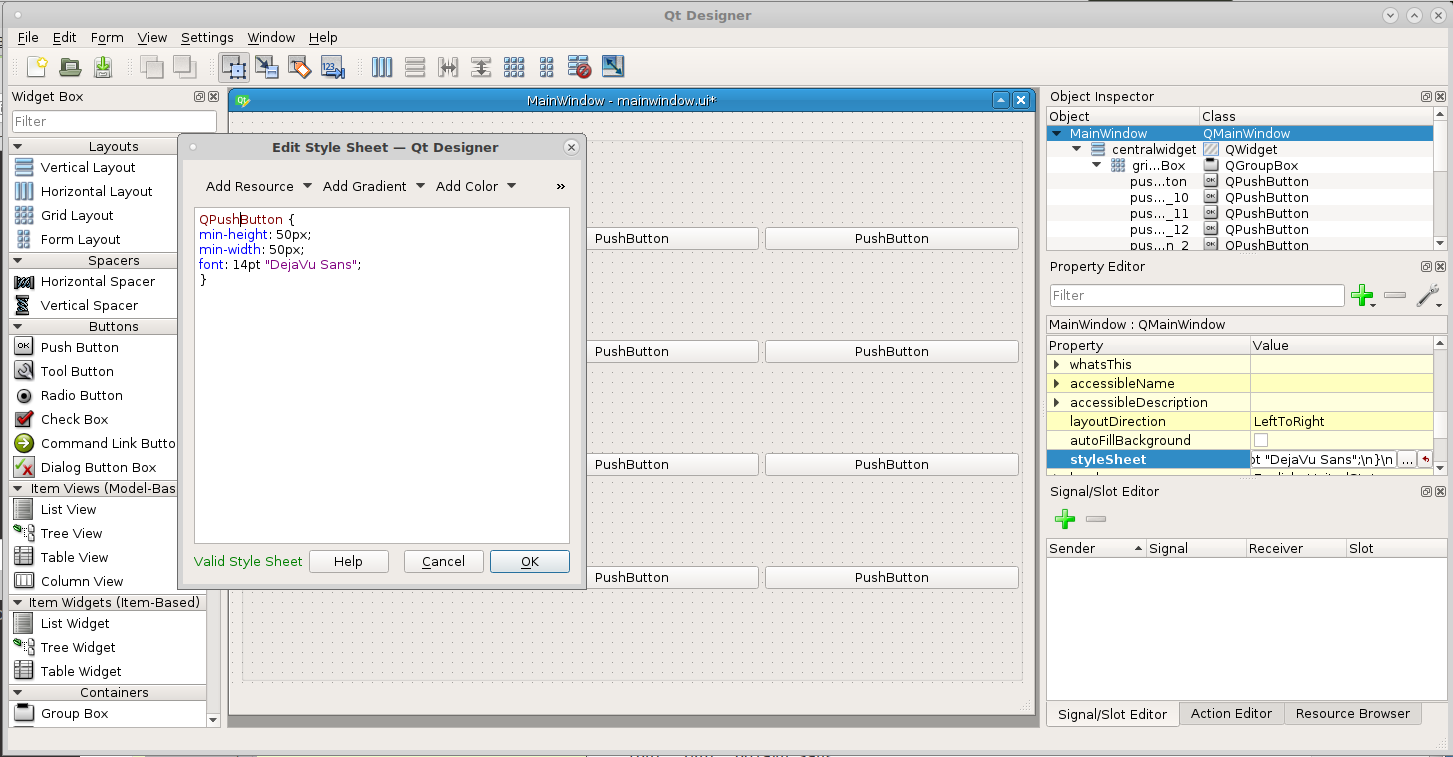Click the New Form toolbar icon
Image resolution: width=1453 pixels, height=757 pixels.
(37, 67)
